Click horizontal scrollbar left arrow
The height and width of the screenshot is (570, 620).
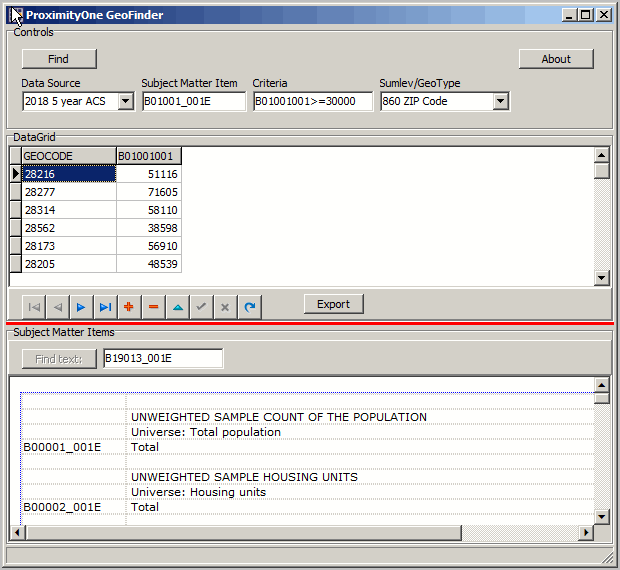click(17, 532)
